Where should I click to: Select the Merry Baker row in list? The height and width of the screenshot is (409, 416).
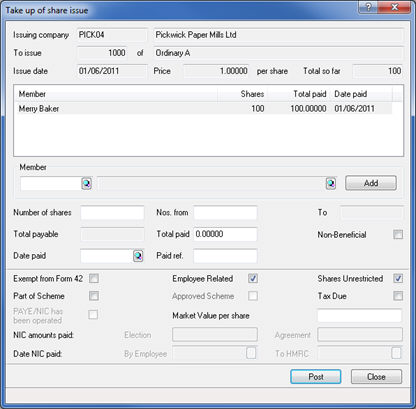[x=204, y=109]
